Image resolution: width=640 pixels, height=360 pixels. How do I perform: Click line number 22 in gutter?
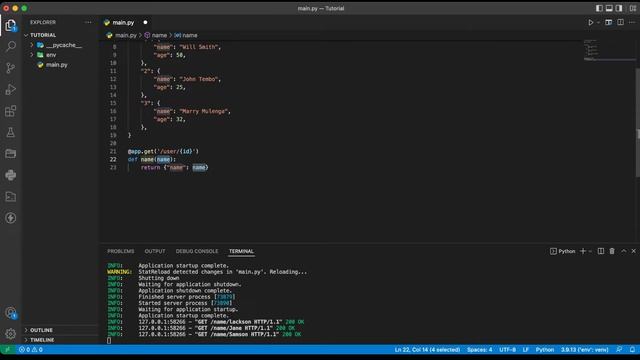[x=113, y=160]
